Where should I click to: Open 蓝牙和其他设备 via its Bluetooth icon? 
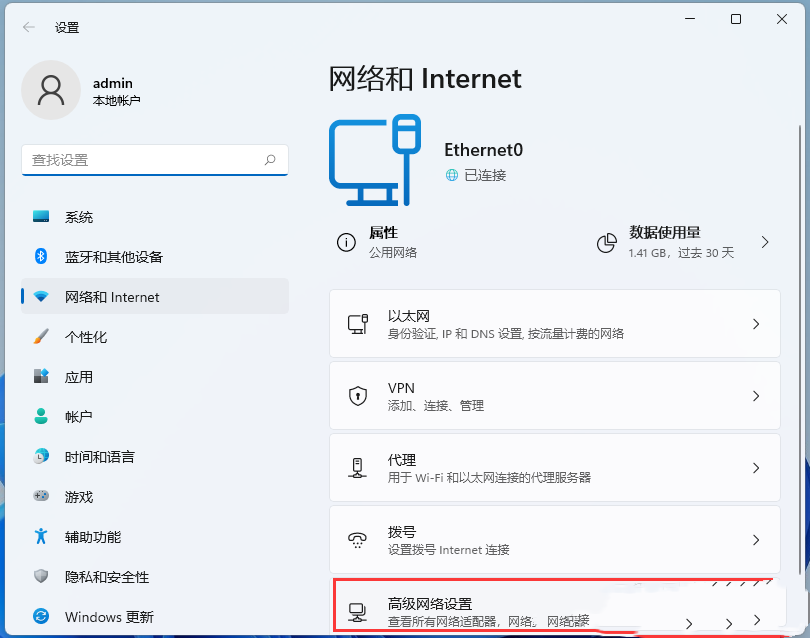tap(40, 257)
